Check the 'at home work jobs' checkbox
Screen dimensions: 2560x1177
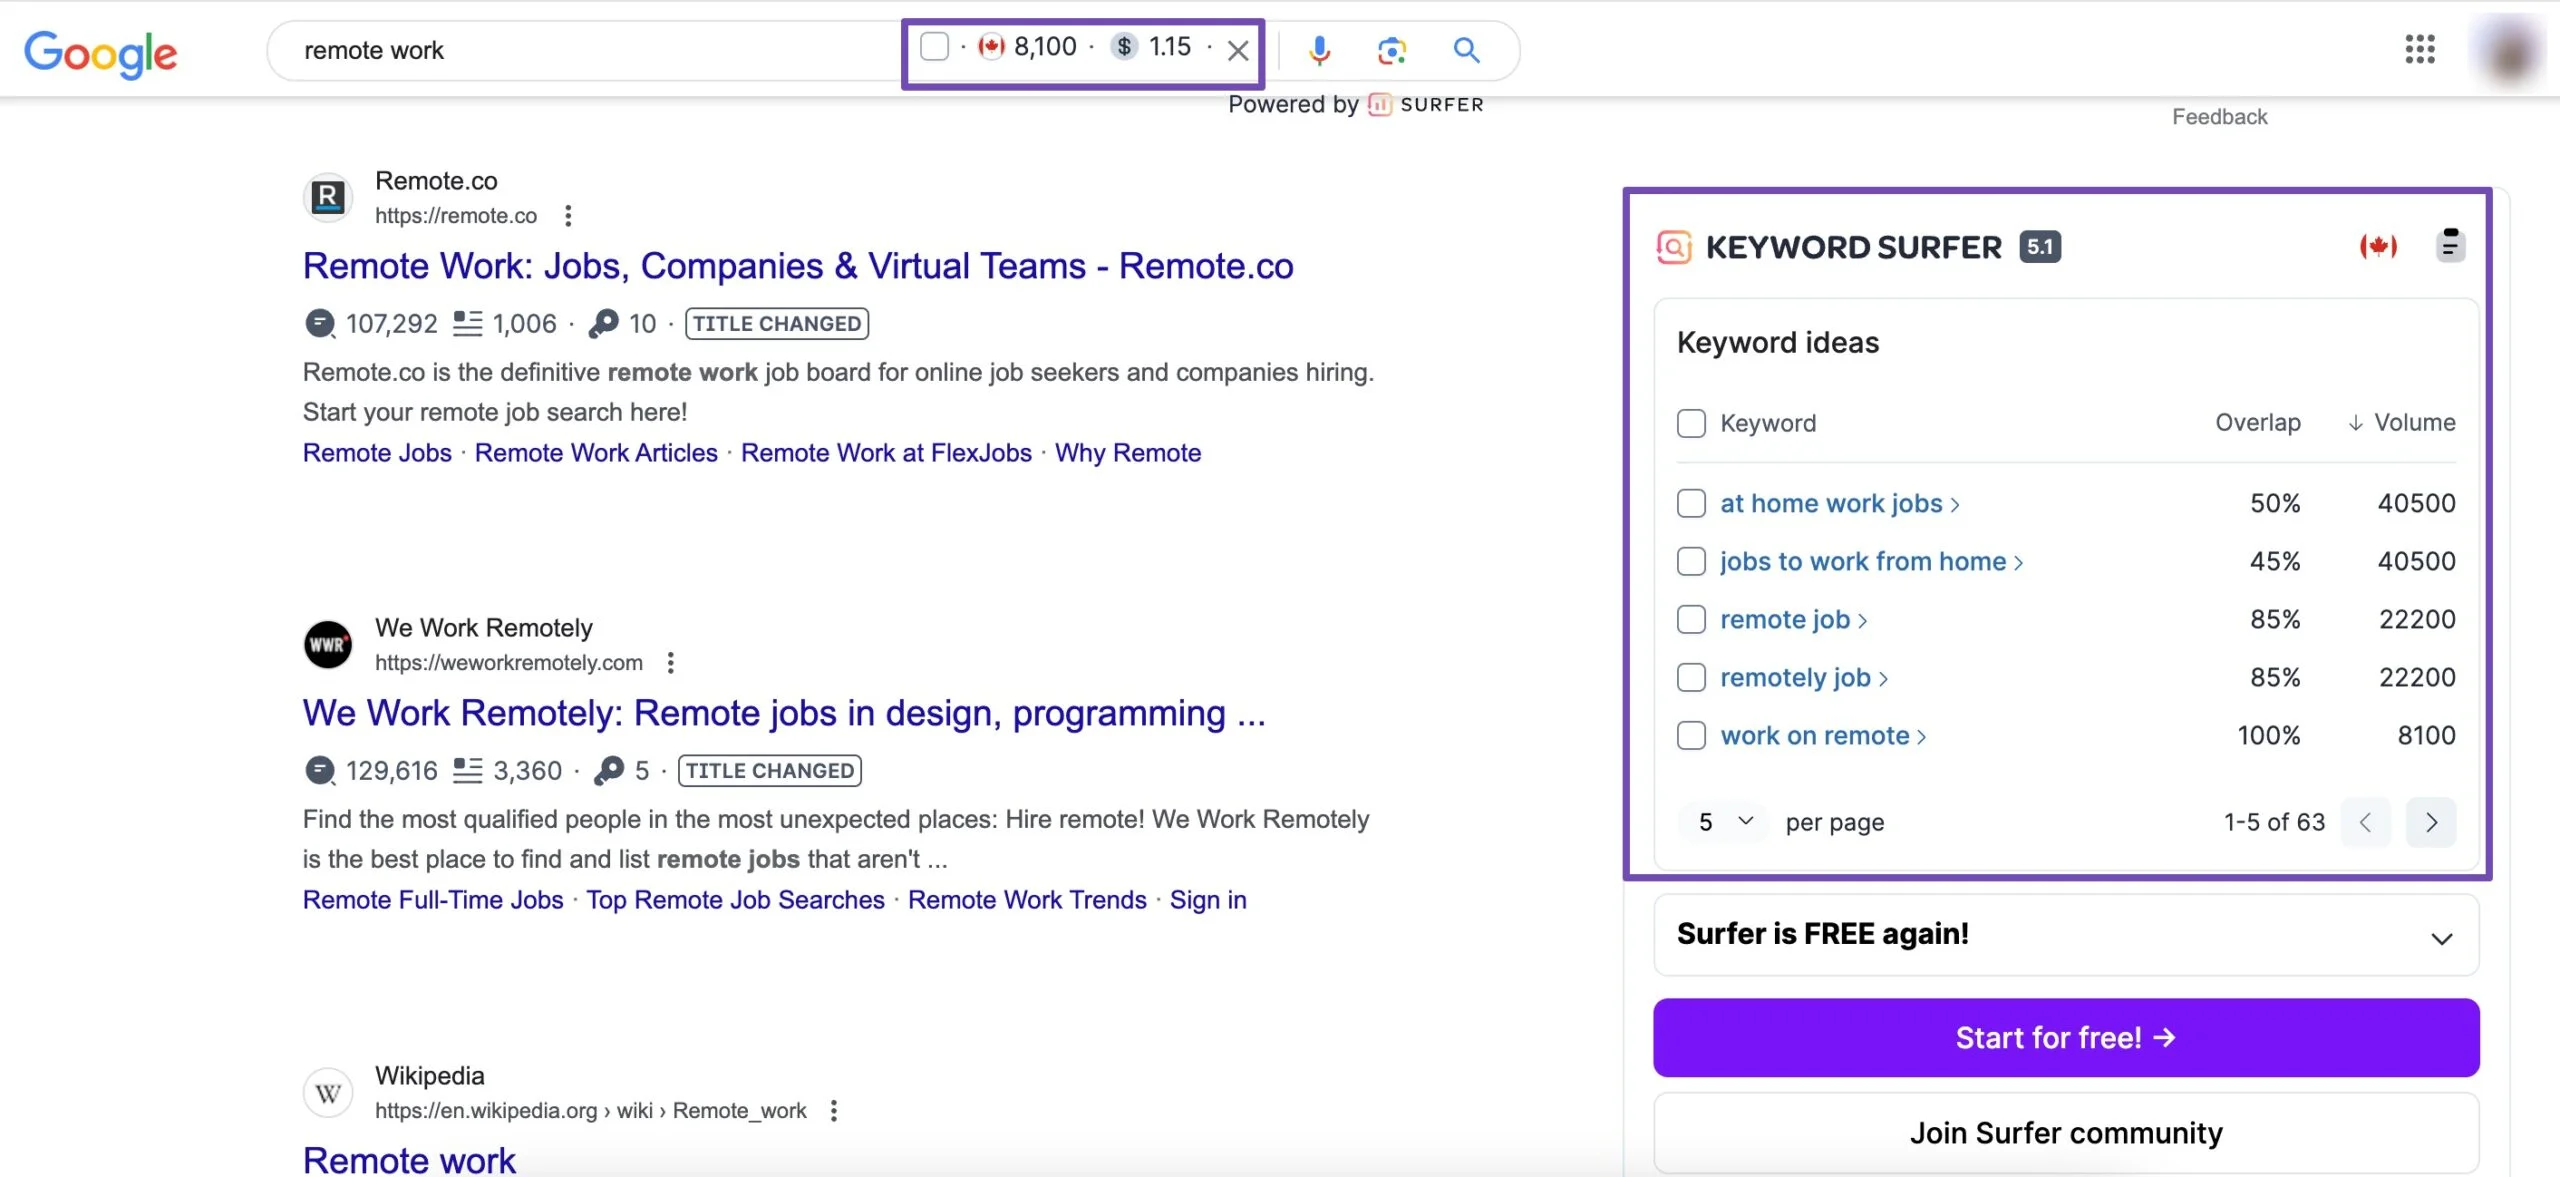point(1691,504)
